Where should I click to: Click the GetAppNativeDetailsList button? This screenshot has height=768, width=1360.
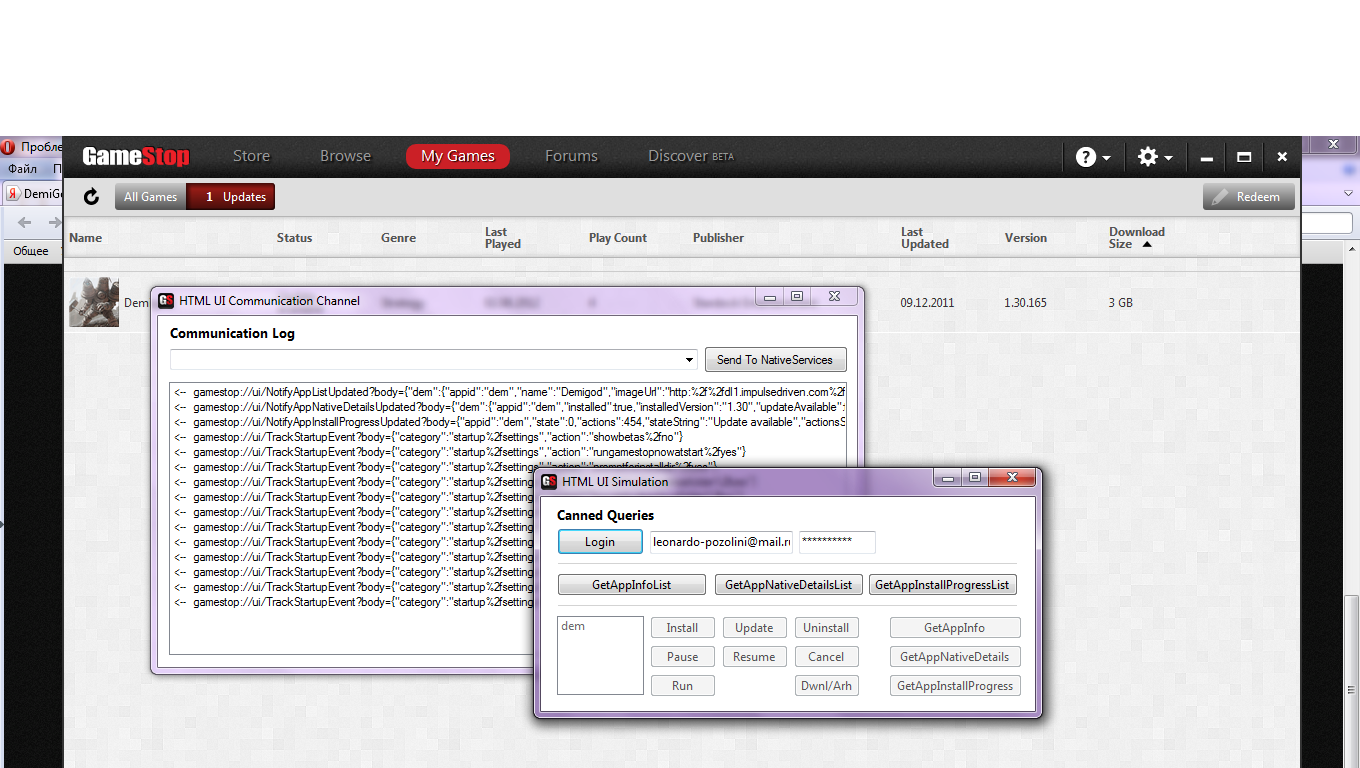click(x=788, y=584)
